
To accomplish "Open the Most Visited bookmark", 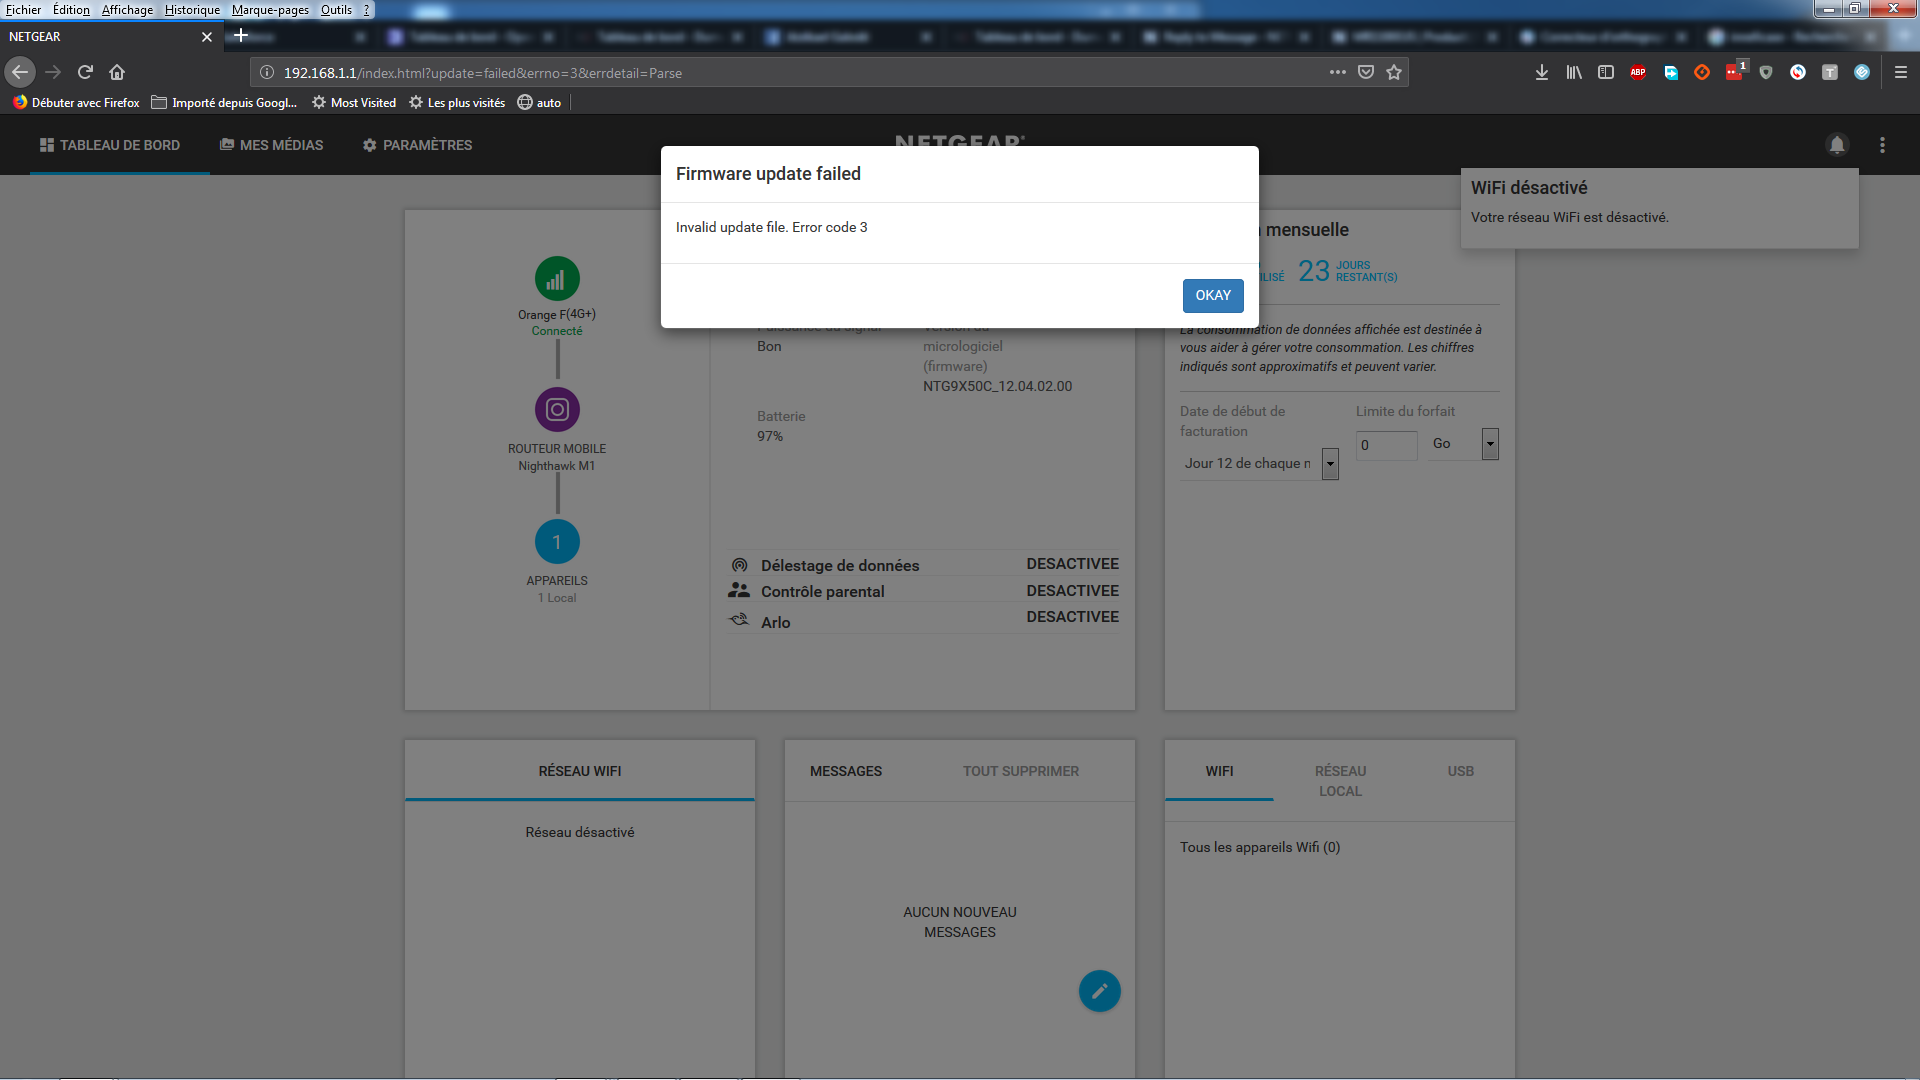I will tap(354, 102).
